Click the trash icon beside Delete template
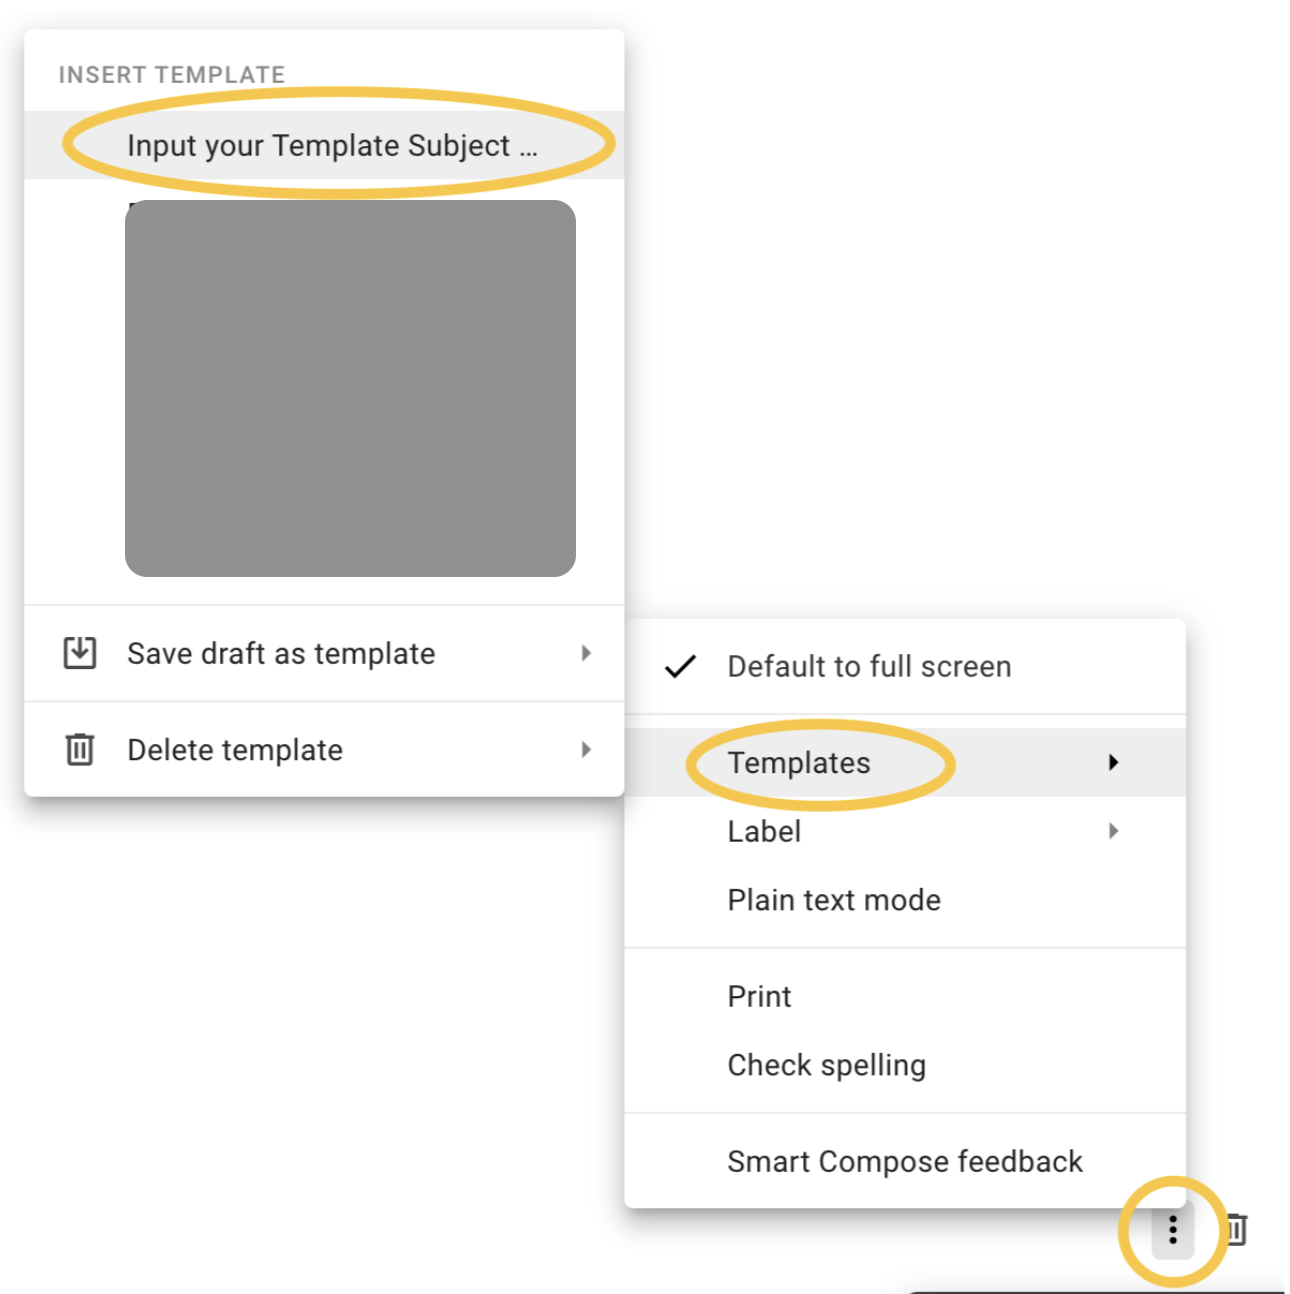 79,749
